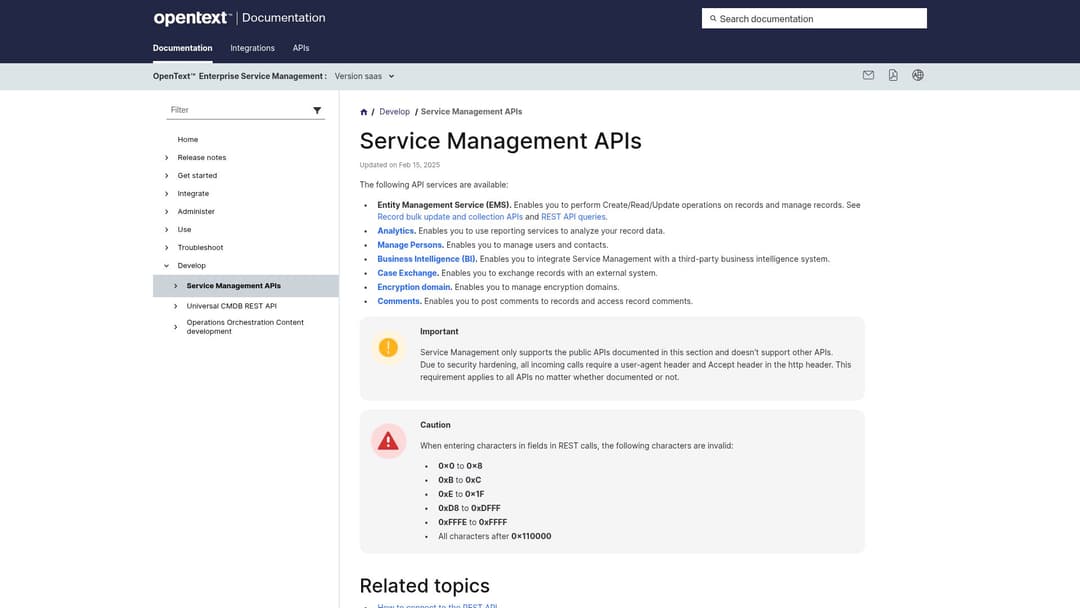Open Troubleshoot in the sidebar
This screenshot has width=1080, height=608.
pos(200,247)
